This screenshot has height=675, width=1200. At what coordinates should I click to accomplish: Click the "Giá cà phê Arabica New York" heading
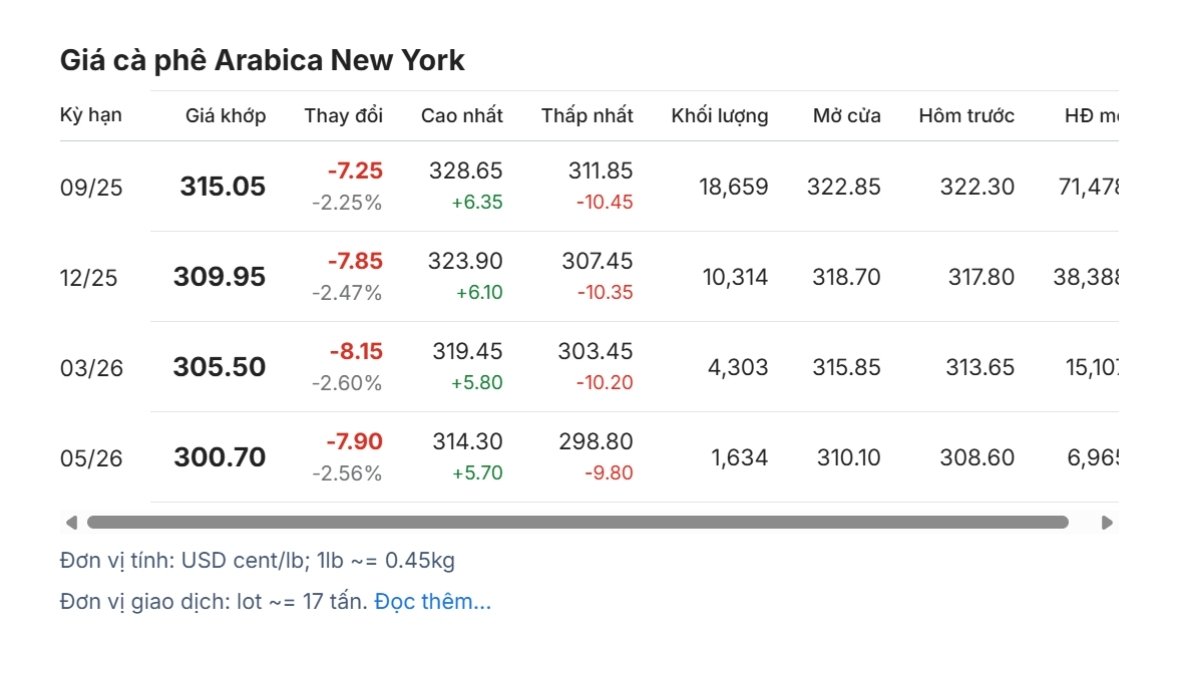[263, 60]
